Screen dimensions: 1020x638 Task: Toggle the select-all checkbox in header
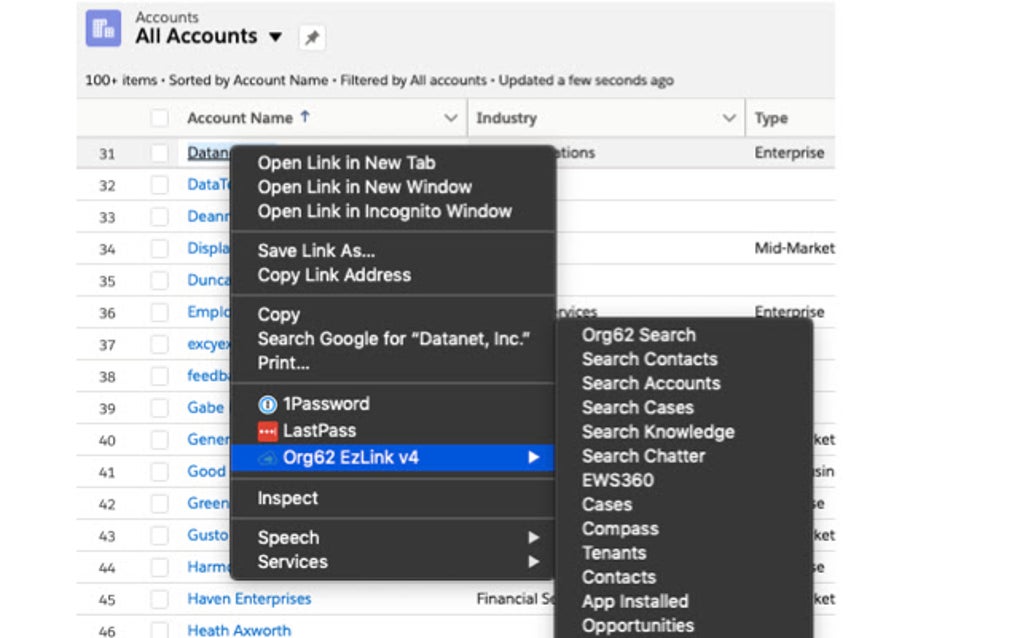pyautogui.click(x=160, y=118)
